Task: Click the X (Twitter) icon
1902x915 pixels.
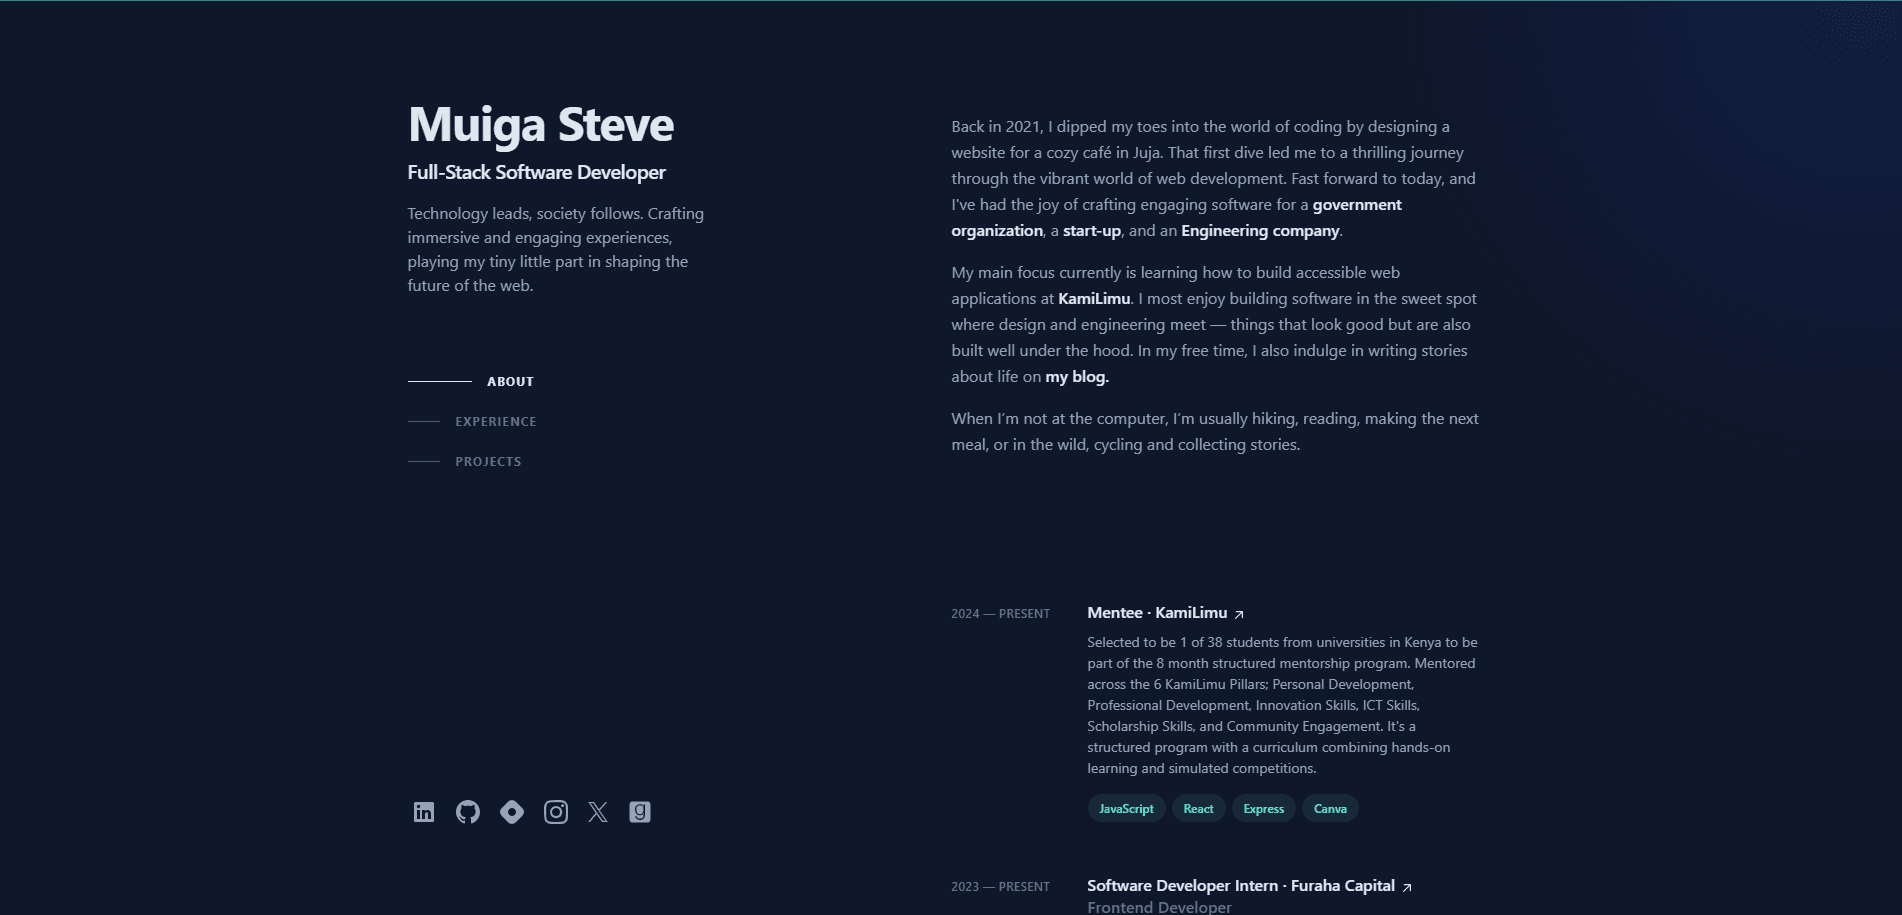Action: tap(597, 812)
